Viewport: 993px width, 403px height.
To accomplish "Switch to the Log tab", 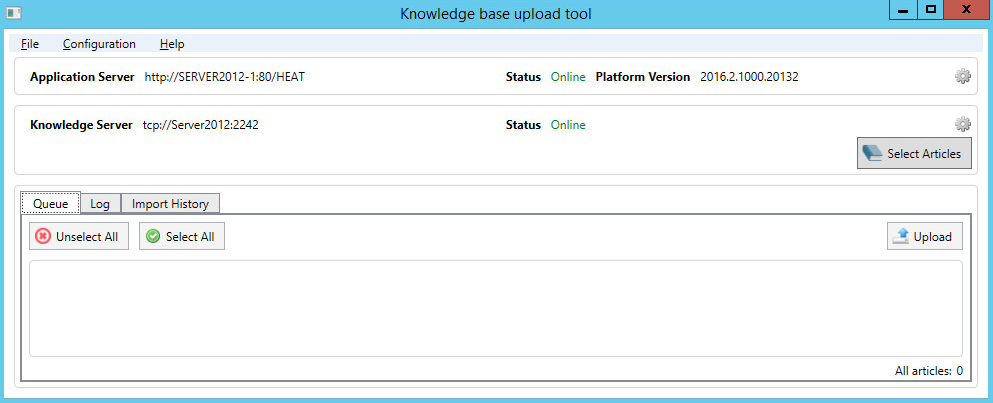I will point(100,204).
